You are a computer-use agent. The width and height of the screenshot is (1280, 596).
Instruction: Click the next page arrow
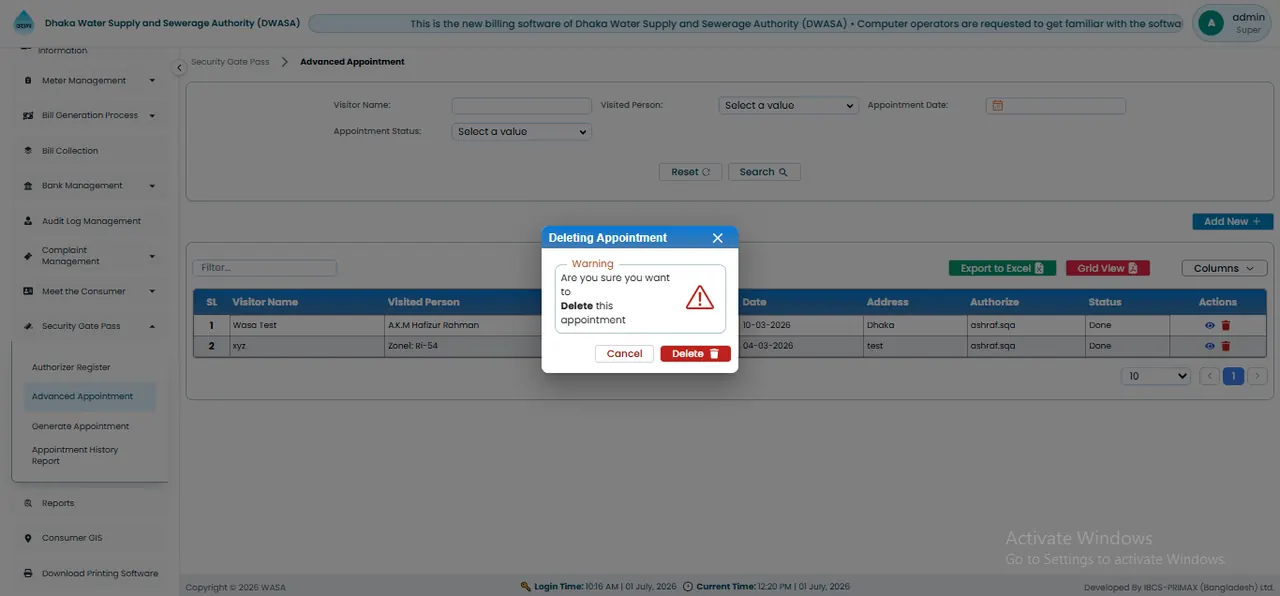pos(1258,376)
